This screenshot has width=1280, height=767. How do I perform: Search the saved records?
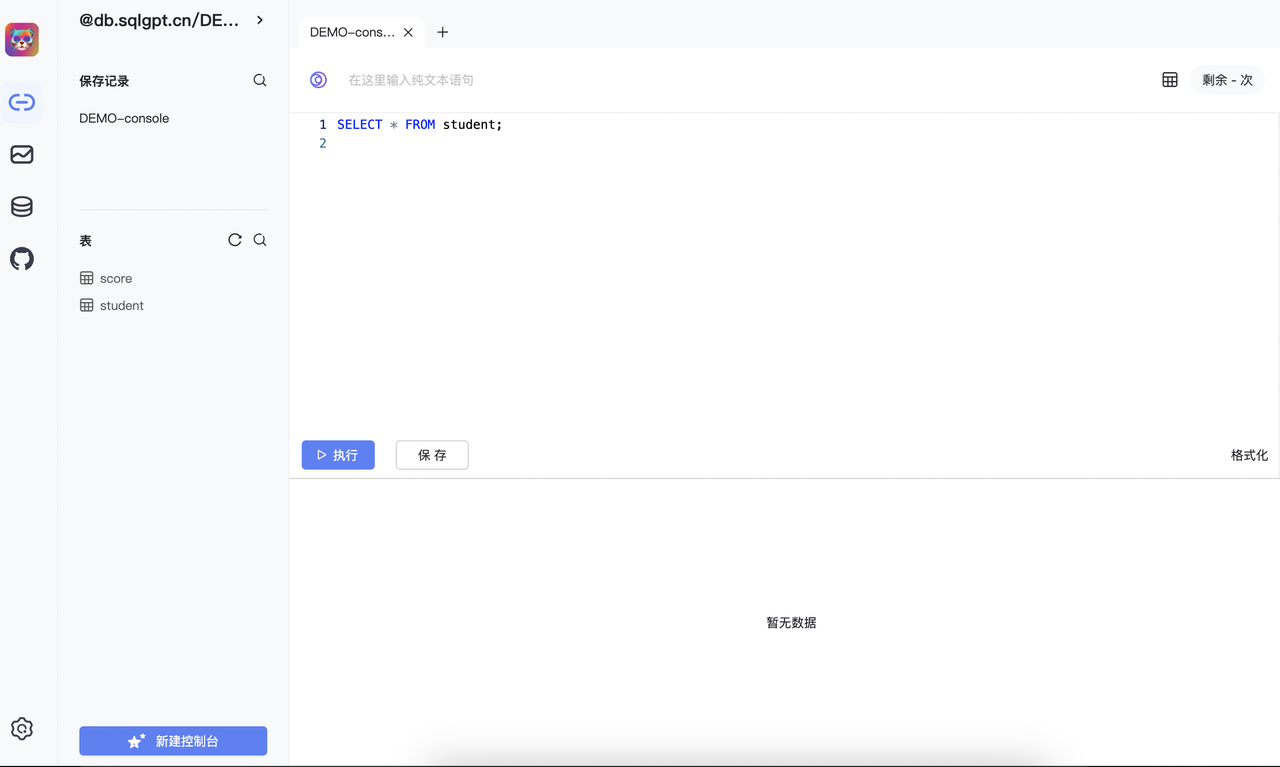(x=260, y=80)
